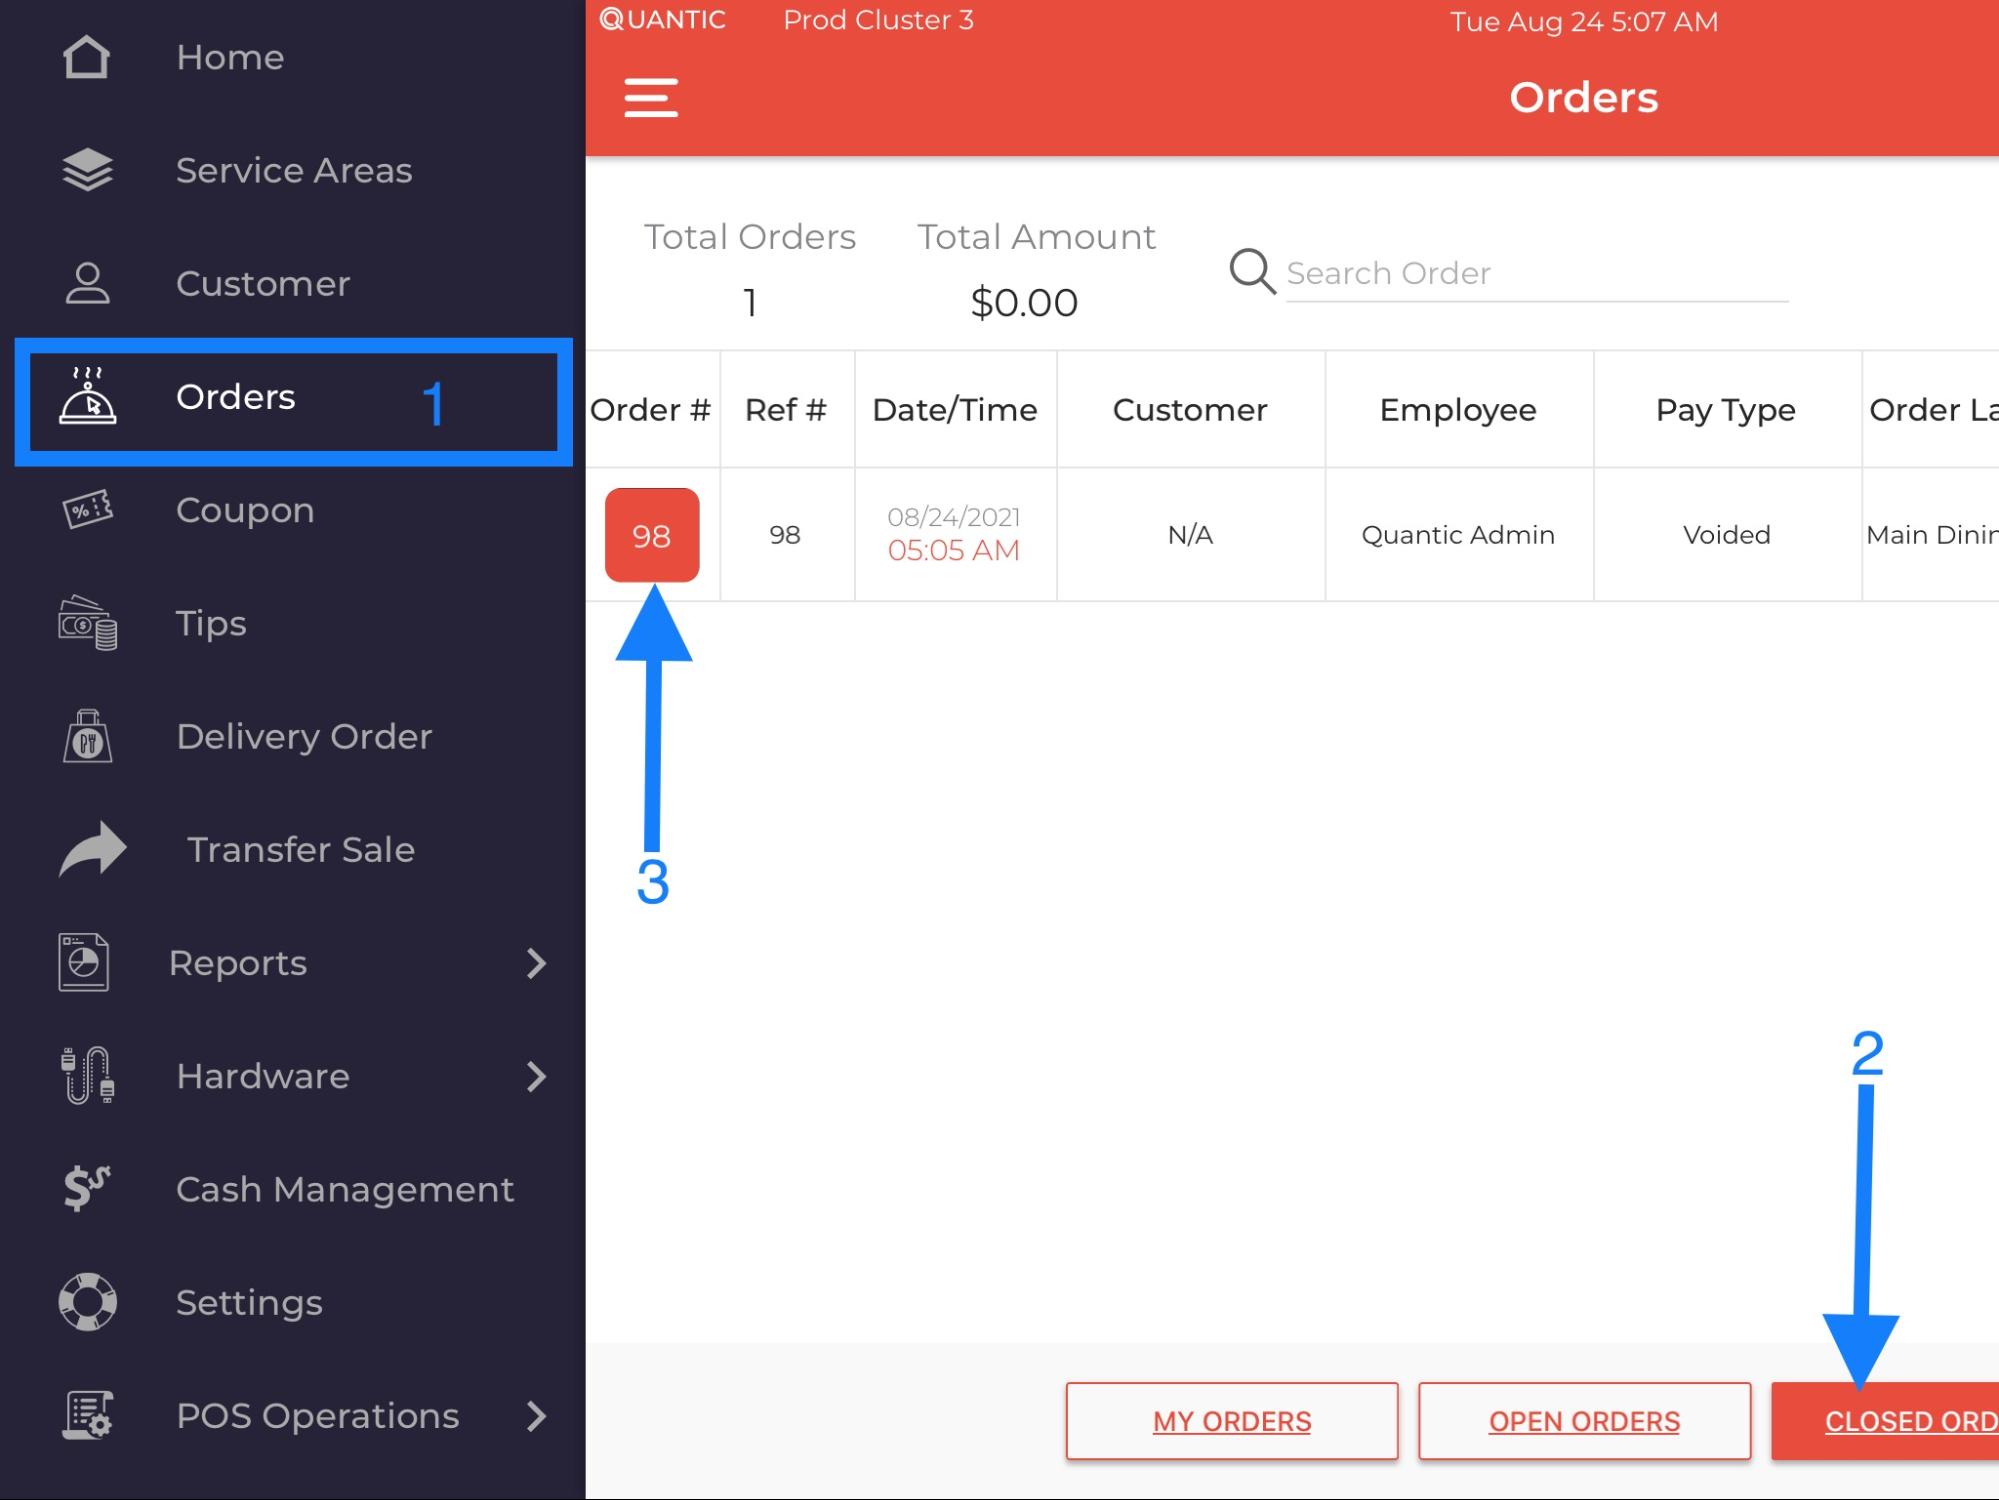The width and height of the screenshot is (1999, 1500).
Task: Click the OPEN ORDERS button
Action: click(1584, 1421)
